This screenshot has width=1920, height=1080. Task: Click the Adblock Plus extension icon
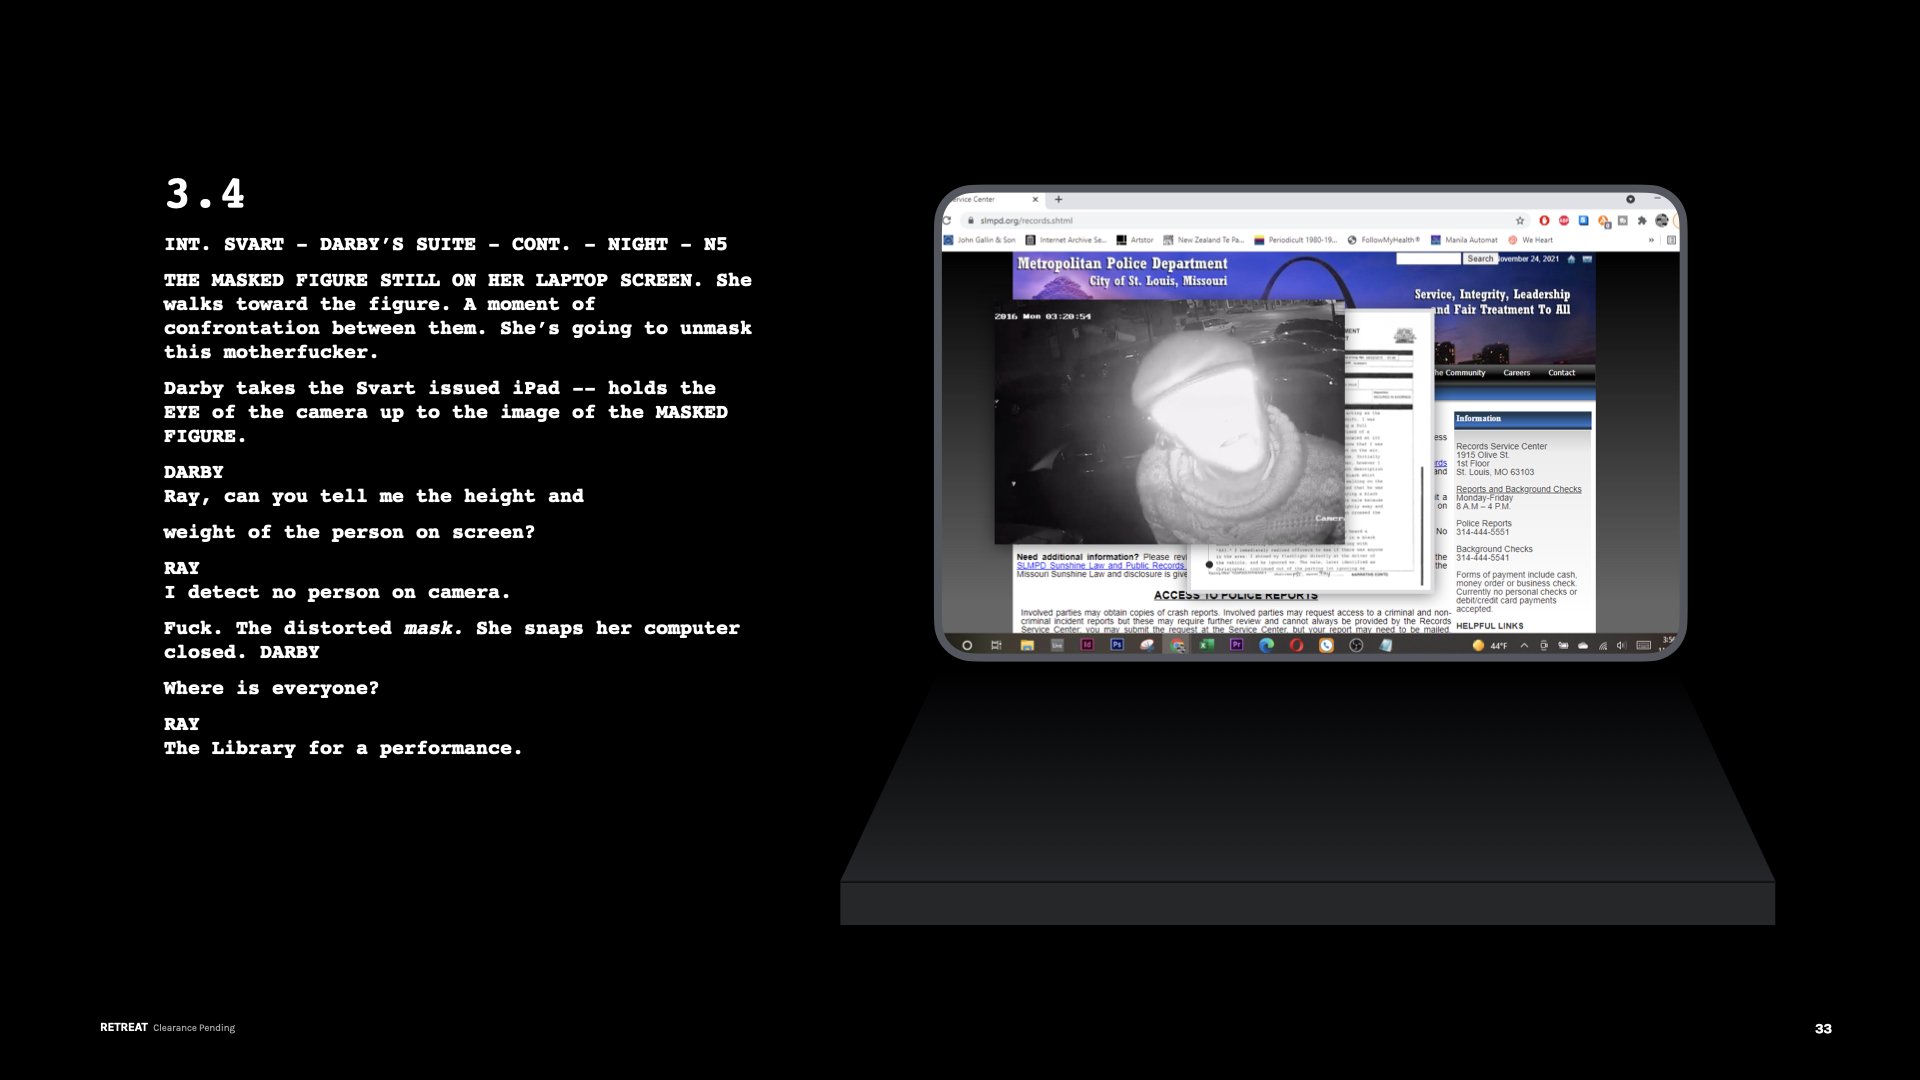click(x=1564, y=221)
